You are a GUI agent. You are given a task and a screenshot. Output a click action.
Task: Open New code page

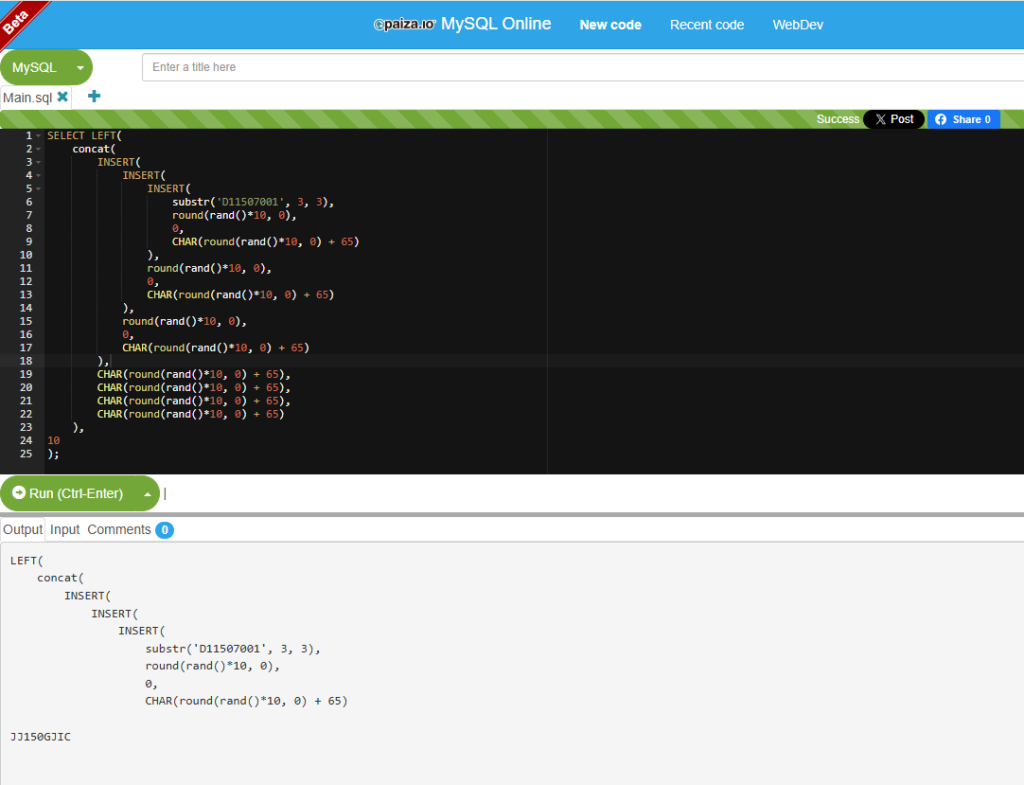click(610, 25)
